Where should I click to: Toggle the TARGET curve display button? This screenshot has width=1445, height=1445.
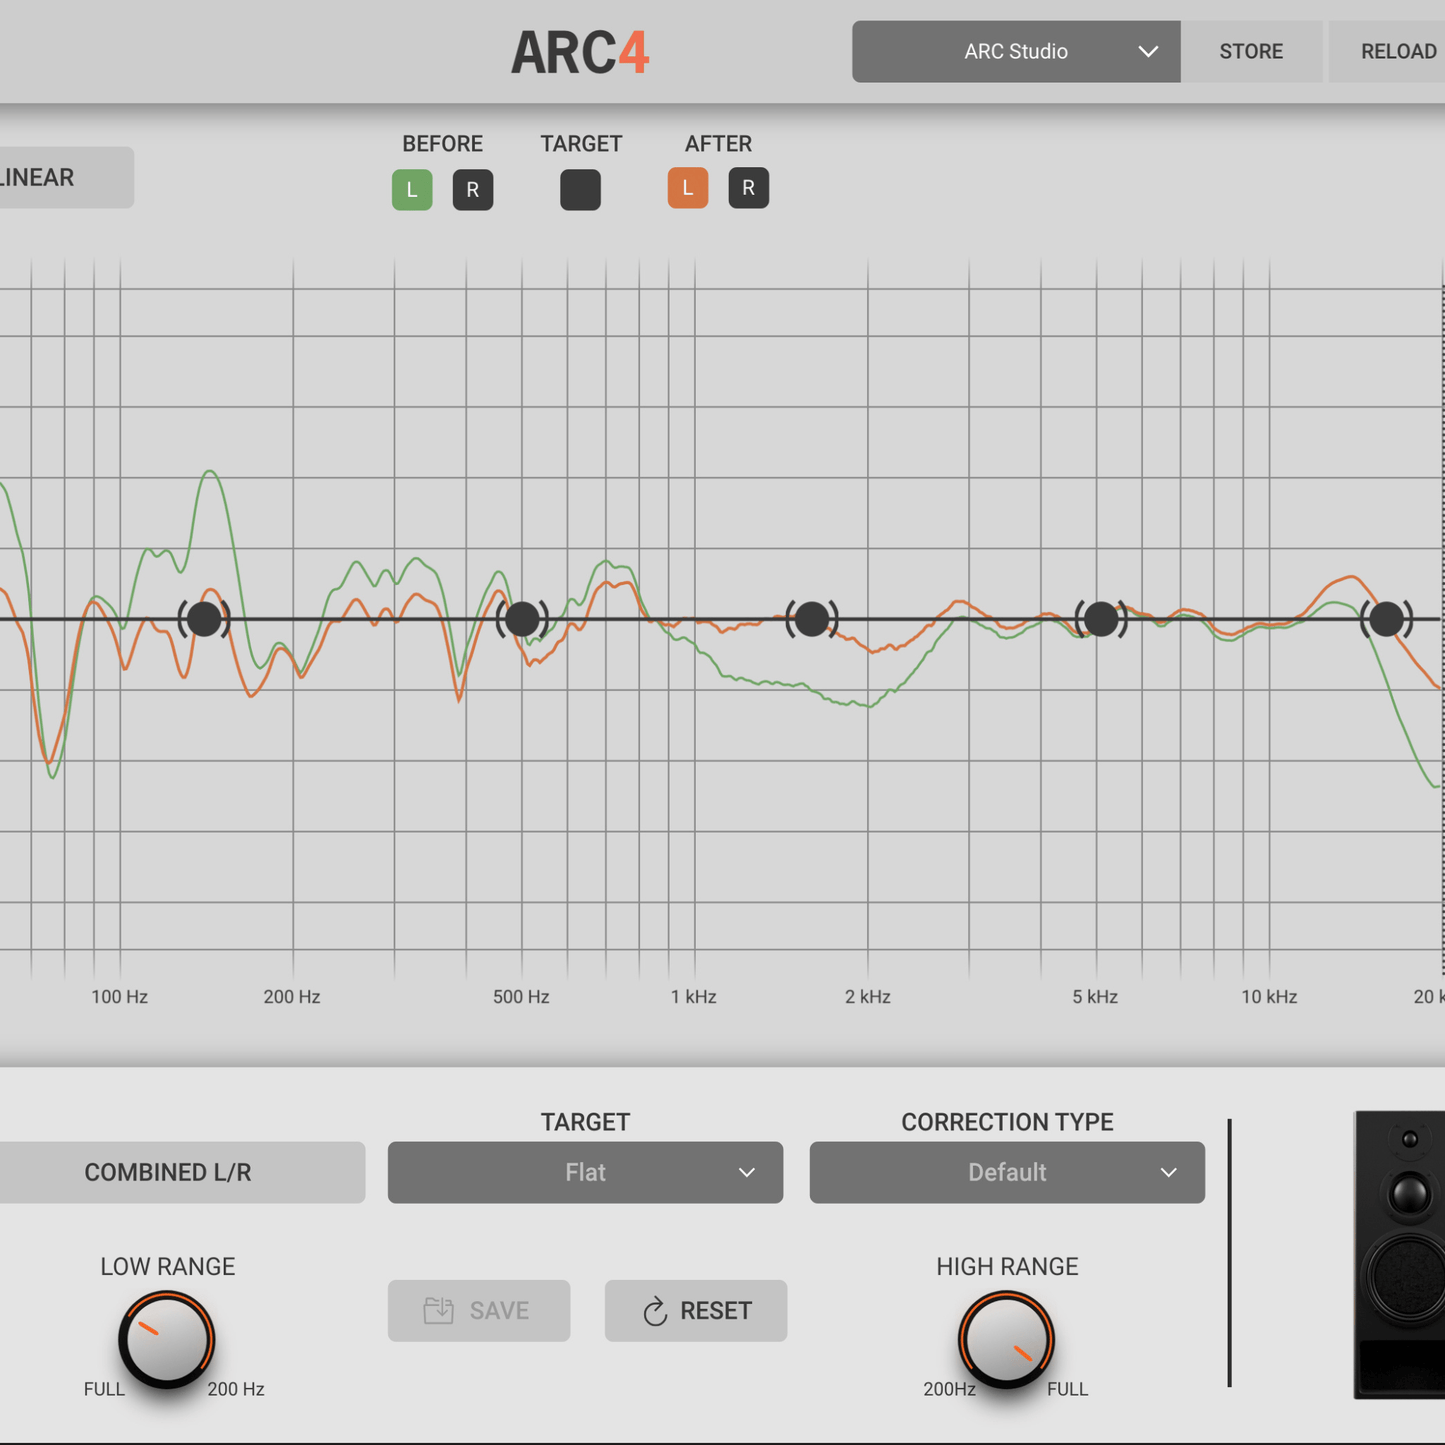point(581,190)
